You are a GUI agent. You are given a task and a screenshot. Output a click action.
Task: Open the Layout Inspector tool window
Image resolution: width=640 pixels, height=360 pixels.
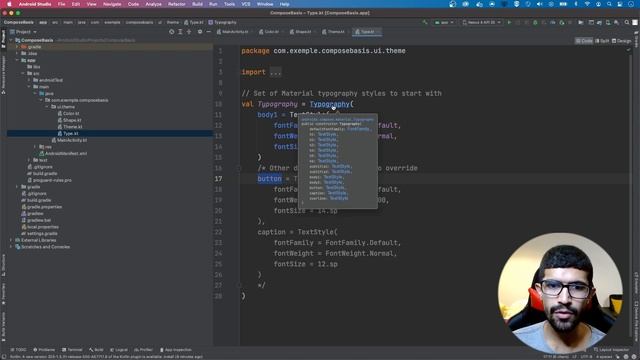(611, 350)
